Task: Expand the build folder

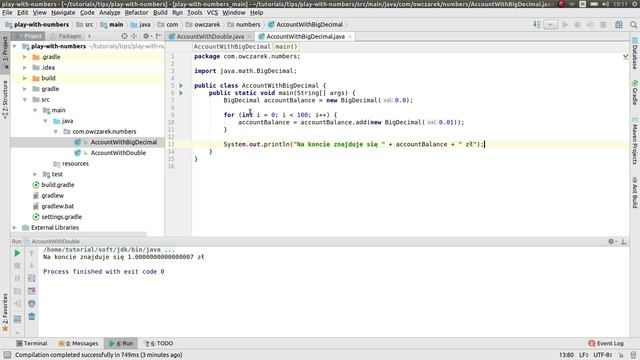Action: pyautogui.click(x=25, y=78)
